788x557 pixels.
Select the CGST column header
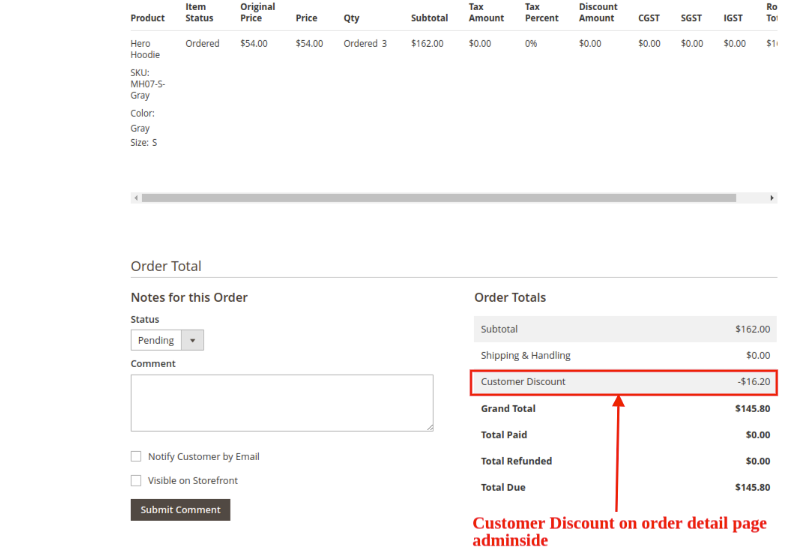pos(649,18)
